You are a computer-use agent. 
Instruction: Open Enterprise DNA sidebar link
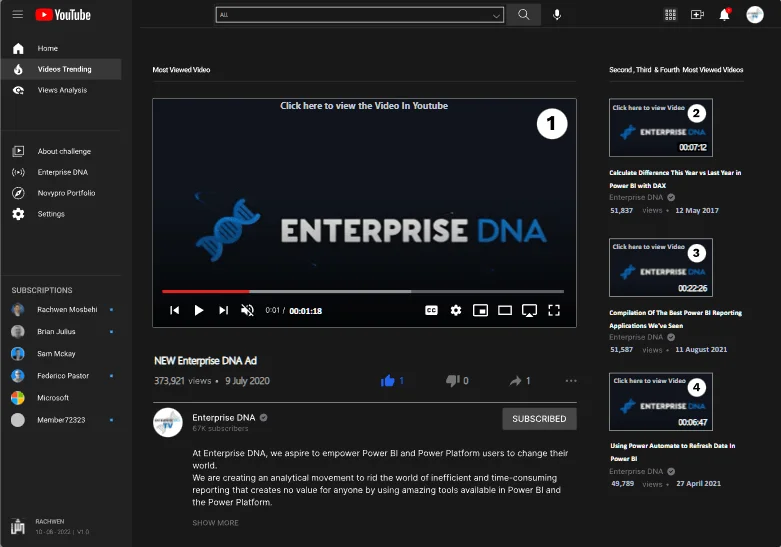[61, 172]
